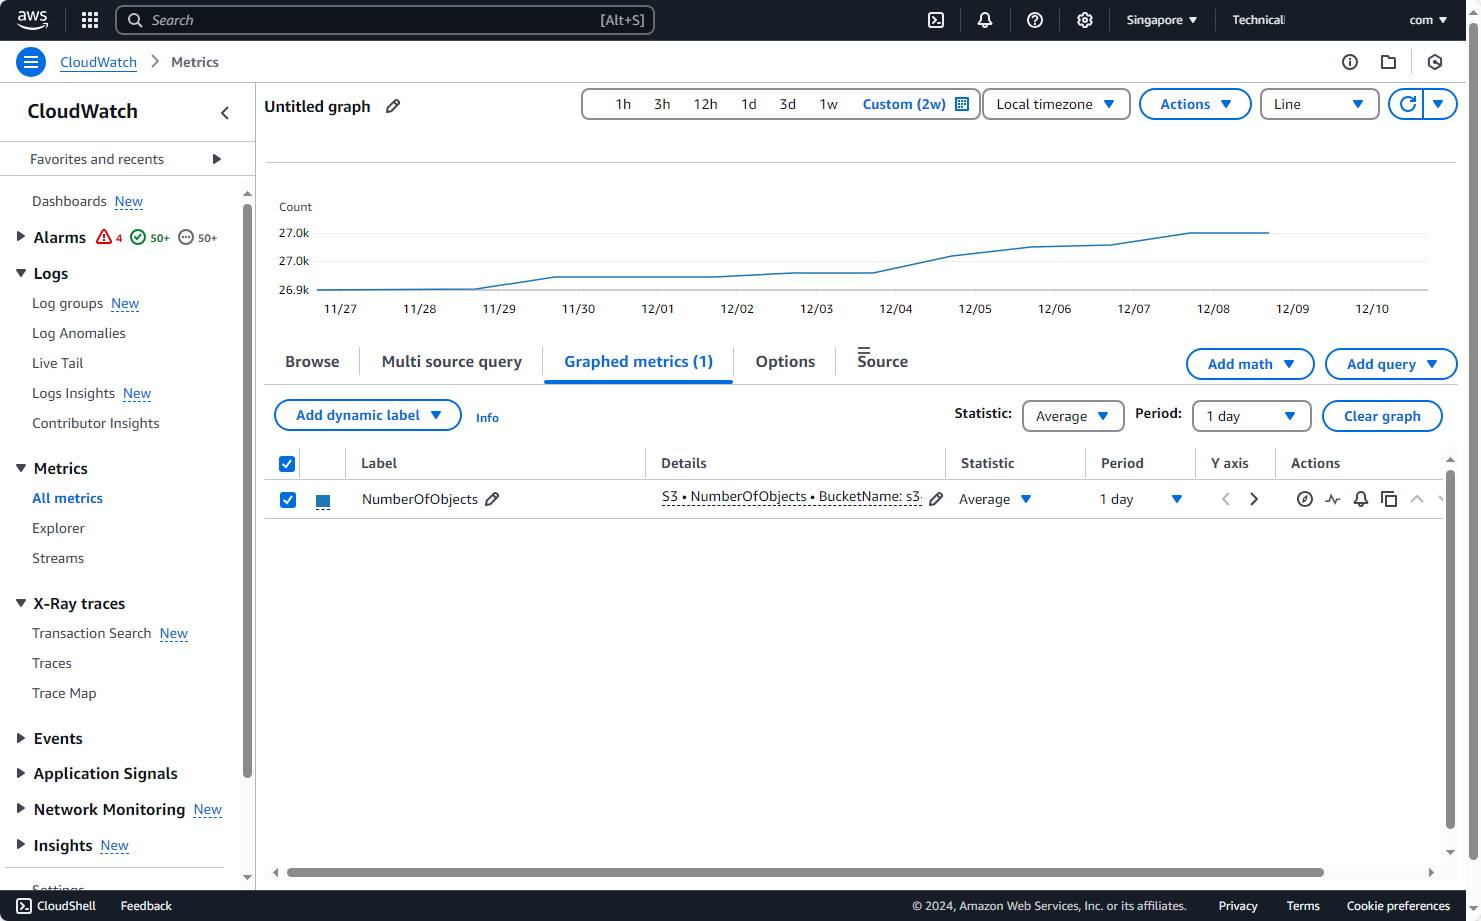Click the AWS search field

(x=385, y=20)
